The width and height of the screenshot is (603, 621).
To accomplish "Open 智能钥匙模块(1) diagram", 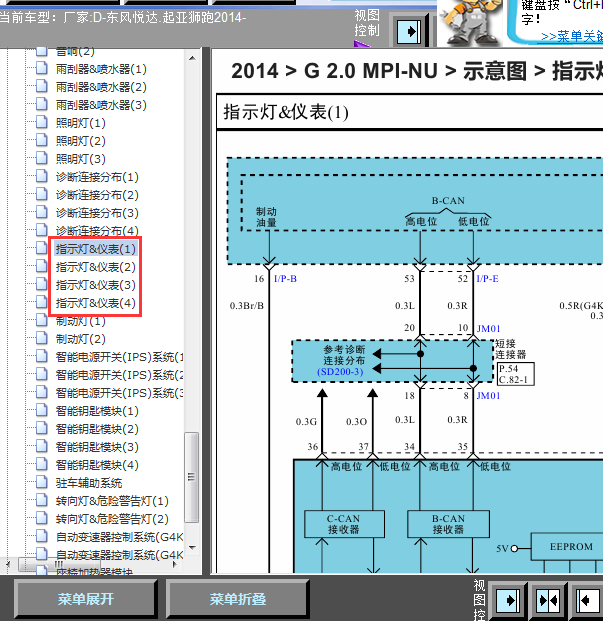I will click(x=97, y=411).
